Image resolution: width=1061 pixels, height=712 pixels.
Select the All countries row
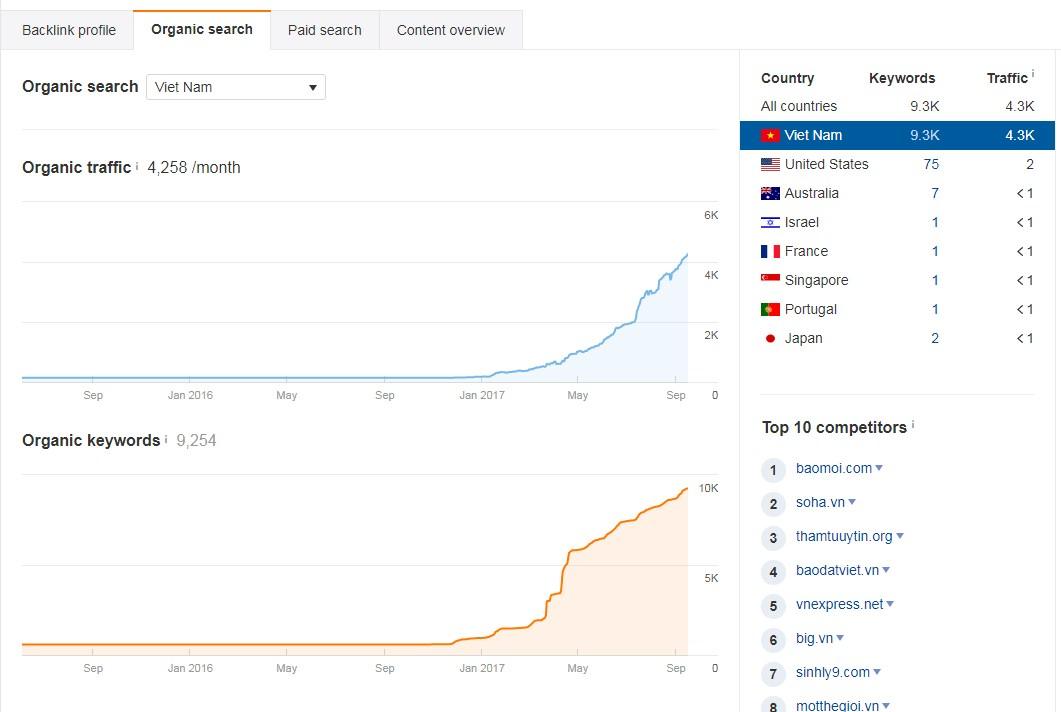[x=897, y=106]
